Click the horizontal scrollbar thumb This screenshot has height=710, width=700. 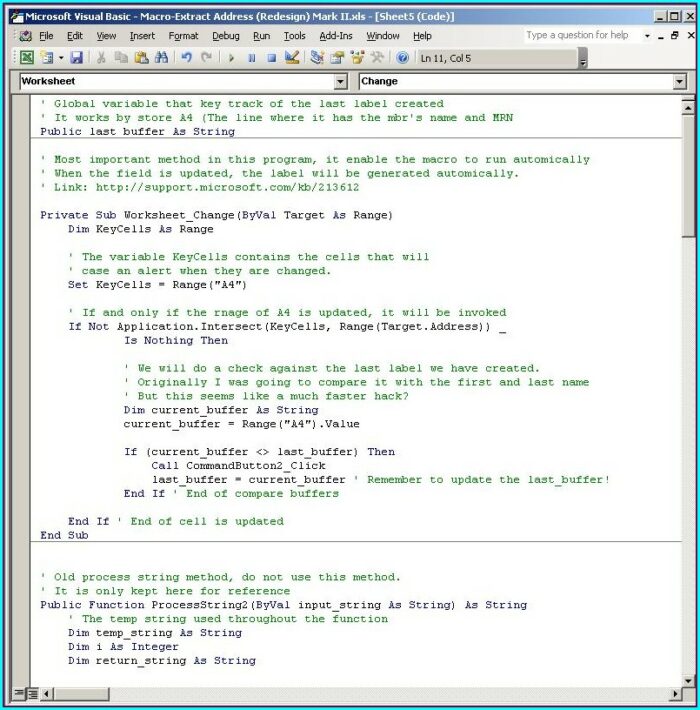pyautogui.click(x=81, y=693)
